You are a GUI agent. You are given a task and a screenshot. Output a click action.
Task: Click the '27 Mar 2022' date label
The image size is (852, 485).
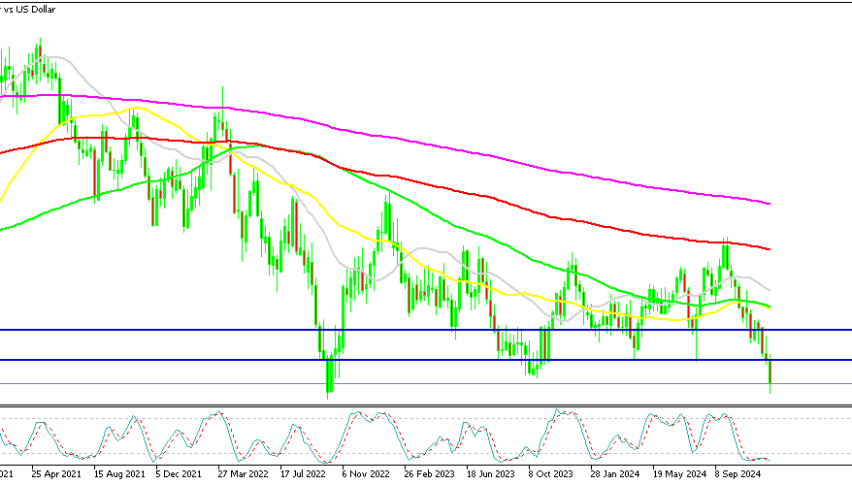click(x=243, y=474)
